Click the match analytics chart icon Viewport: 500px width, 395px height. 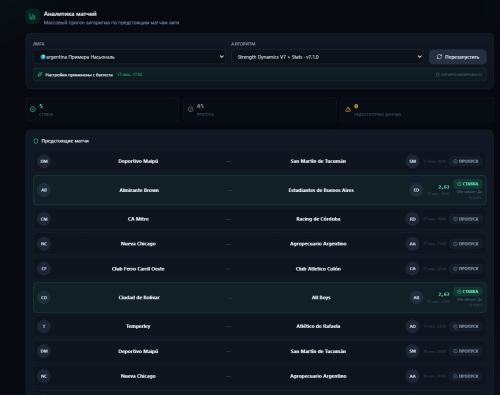click(x=32, y=16)
